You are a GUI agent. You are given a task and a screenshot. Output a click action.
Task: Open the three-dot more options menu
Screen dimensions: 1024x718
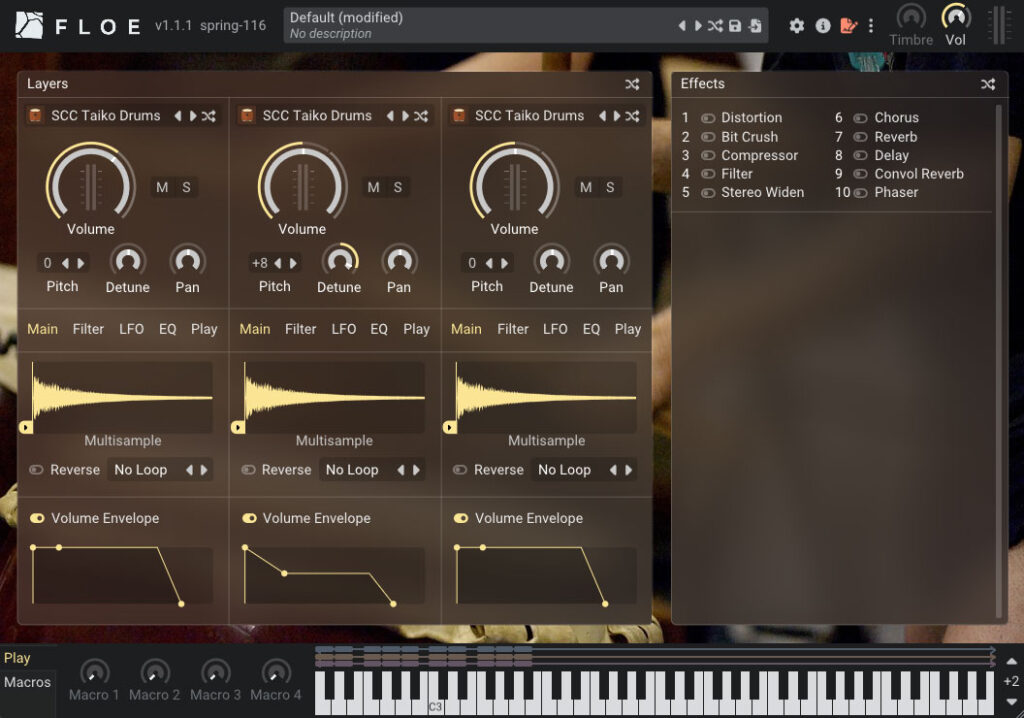871,26
